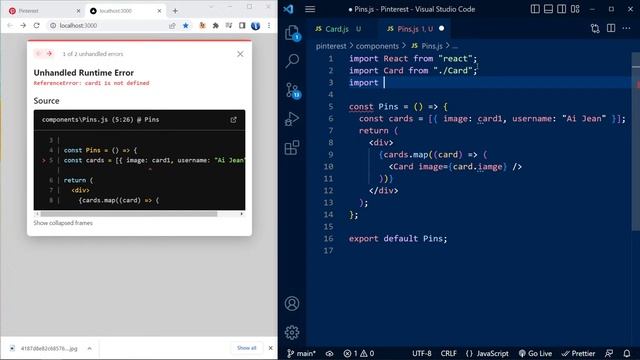Open the Run and Debug view
640x360 pixels.
click(292, 119)
